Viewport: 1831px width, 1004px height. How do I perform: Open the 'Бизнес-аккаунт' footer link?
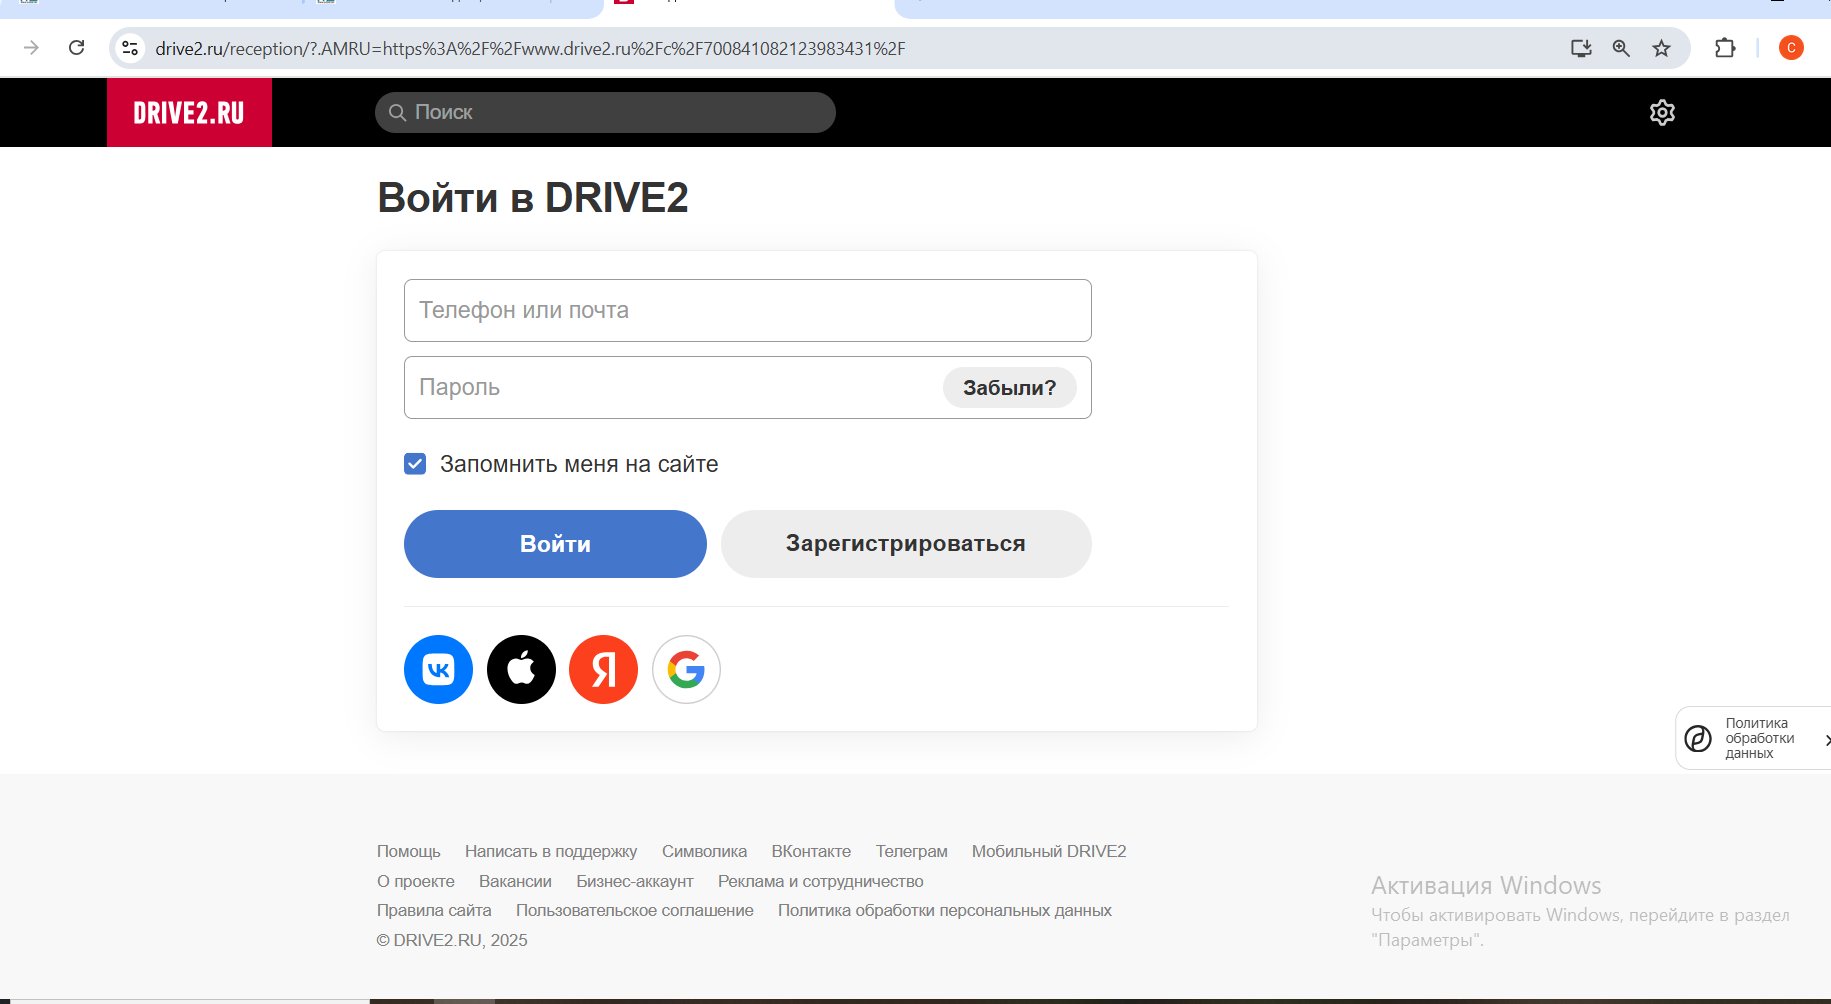point(635,881)
